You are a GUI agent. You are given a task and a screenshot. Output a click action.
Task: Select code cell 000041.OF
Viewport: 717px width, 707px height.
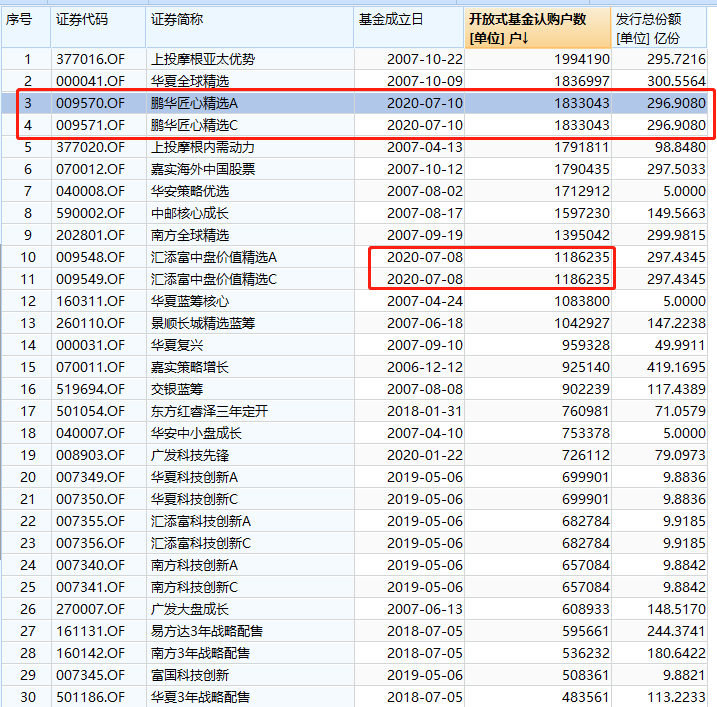click(x=91, y=81)
